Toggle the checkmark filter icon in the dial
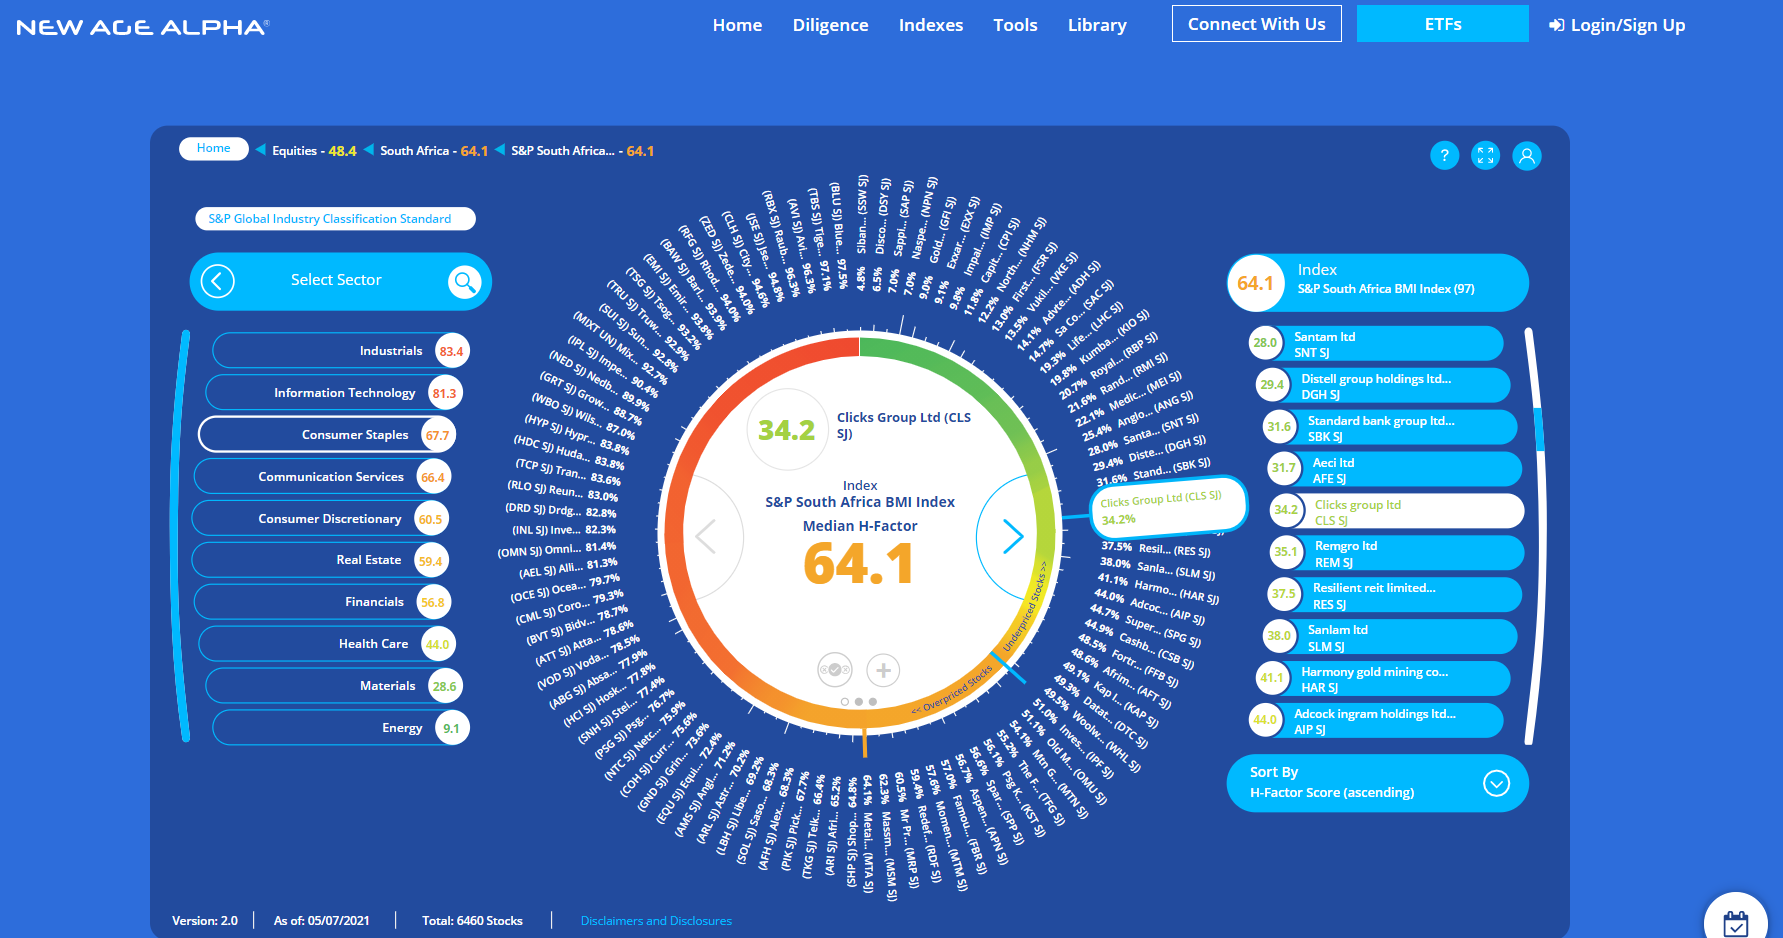Image resolution: width=1783 pixels, height=938 pixels. pos(834,669)
